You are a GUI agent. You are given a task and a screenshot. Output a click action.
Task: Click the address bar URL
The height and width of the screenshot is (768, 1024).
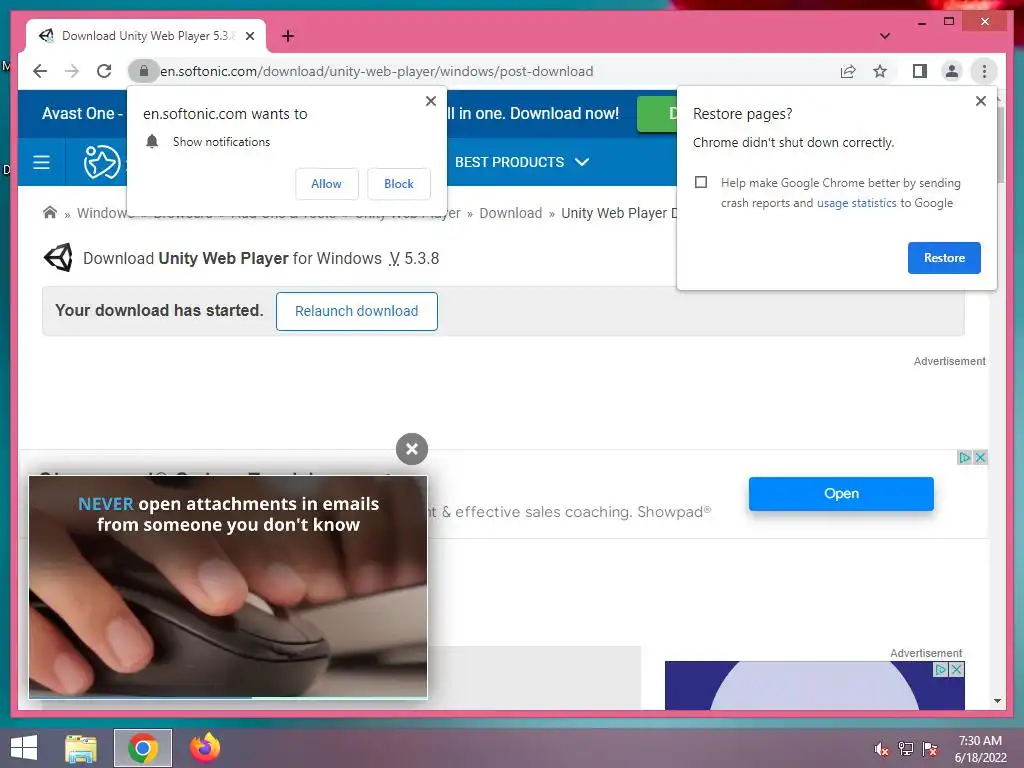point(377,71)
